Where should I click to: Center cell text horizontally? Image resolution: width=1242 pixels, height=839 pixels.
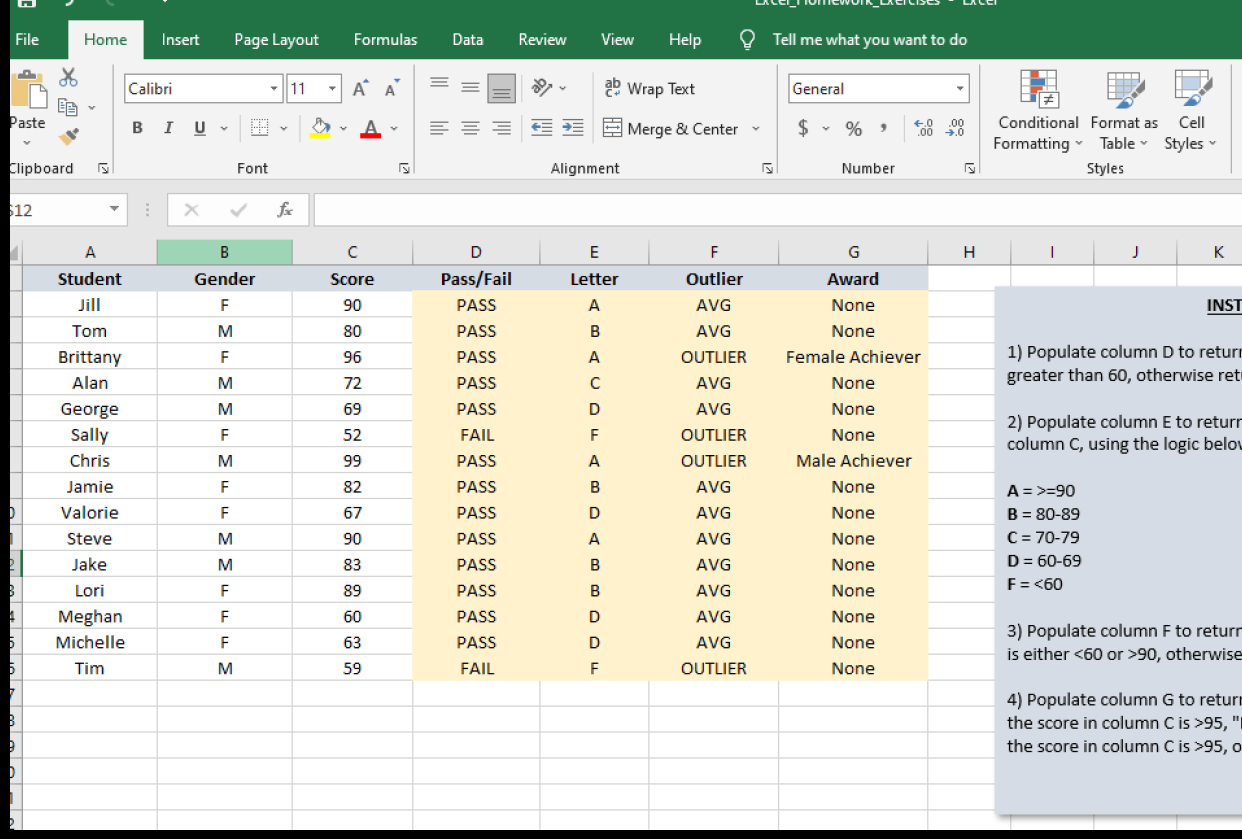pyautogui.click(x=470, y=129)
